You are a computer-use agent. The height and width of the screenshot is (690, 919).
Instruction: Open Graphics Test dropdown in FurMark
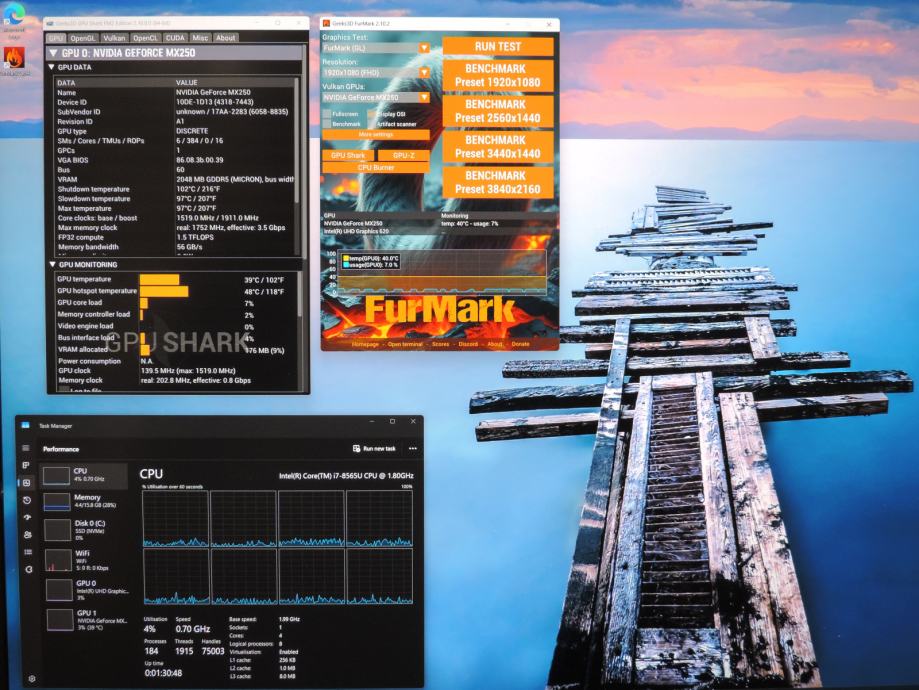376,47
